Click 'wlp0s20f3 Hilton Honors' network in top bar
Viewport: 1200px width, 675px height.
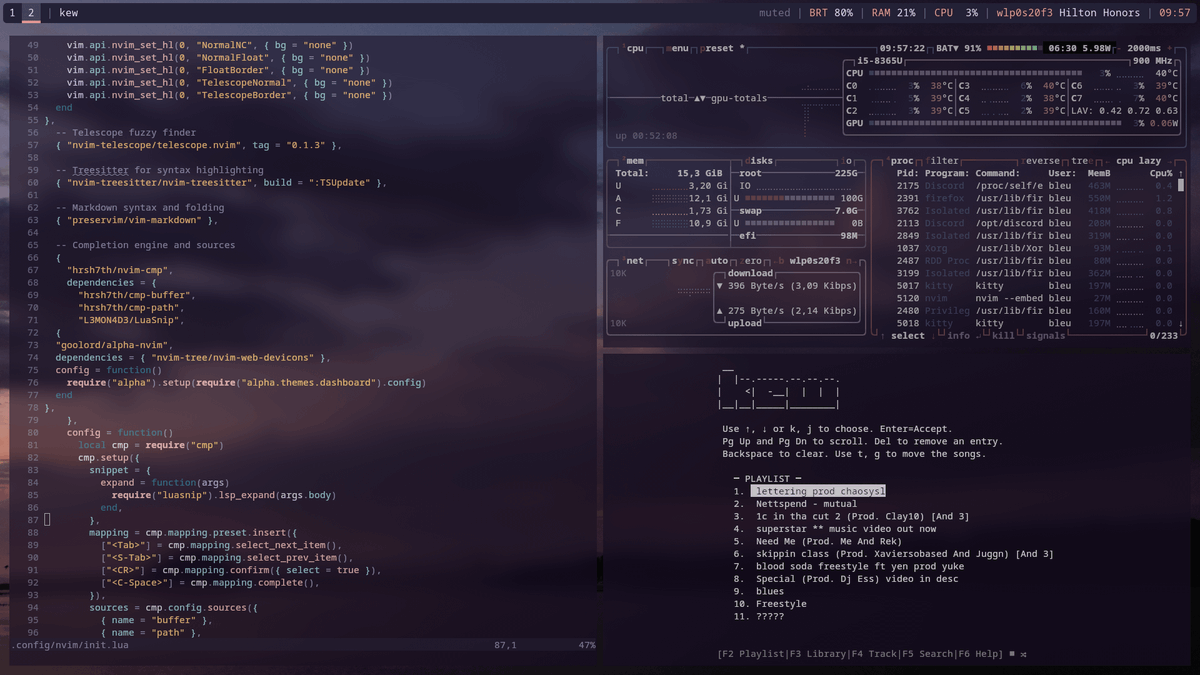(x=1068, y=13)
